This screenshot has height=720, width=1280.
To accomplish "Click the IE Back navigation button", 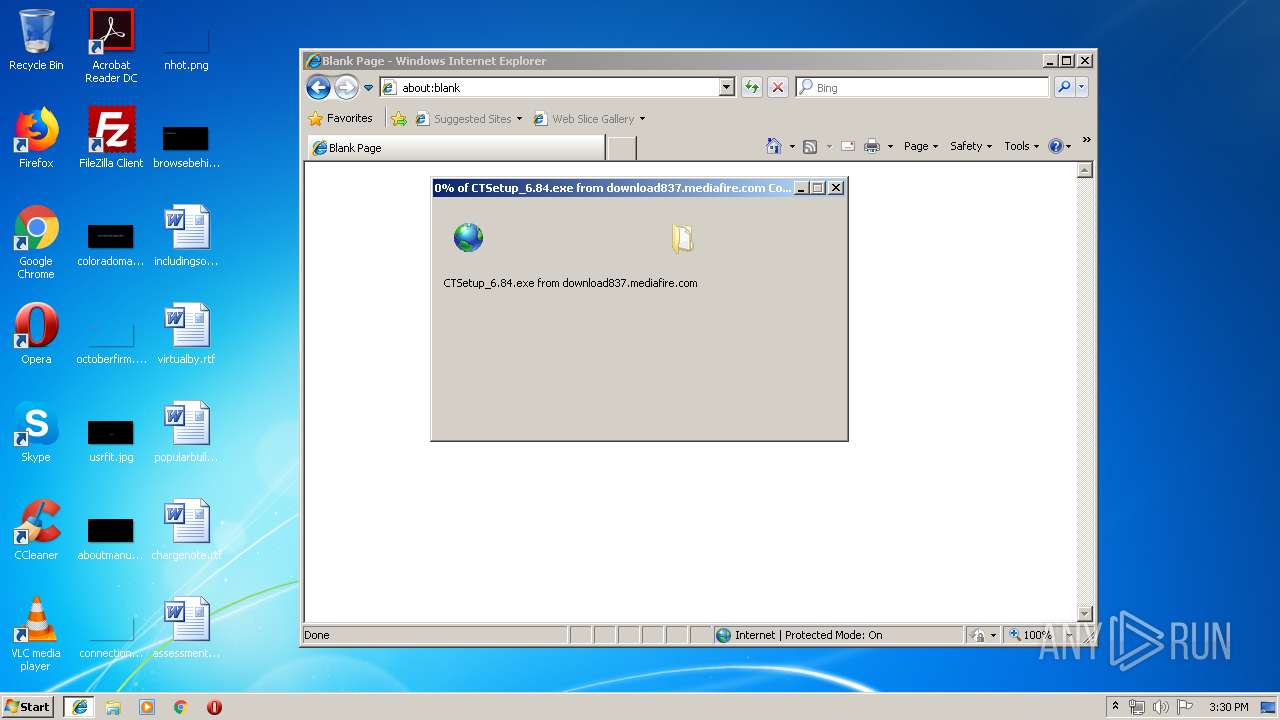I will tap(318, 87).
